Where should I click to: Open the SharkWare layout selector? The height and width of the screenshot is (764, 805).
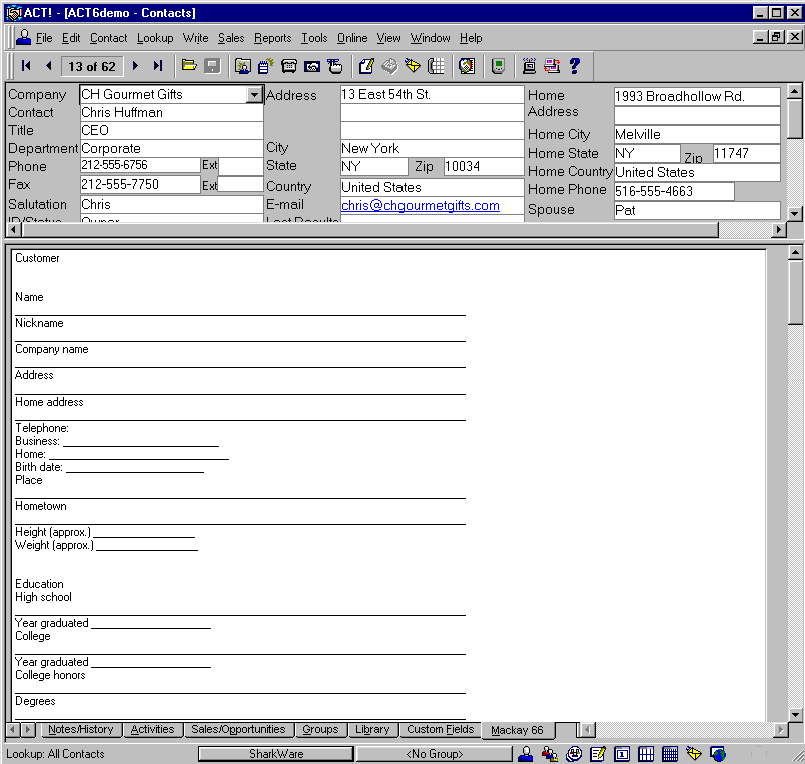click(276, 754)
